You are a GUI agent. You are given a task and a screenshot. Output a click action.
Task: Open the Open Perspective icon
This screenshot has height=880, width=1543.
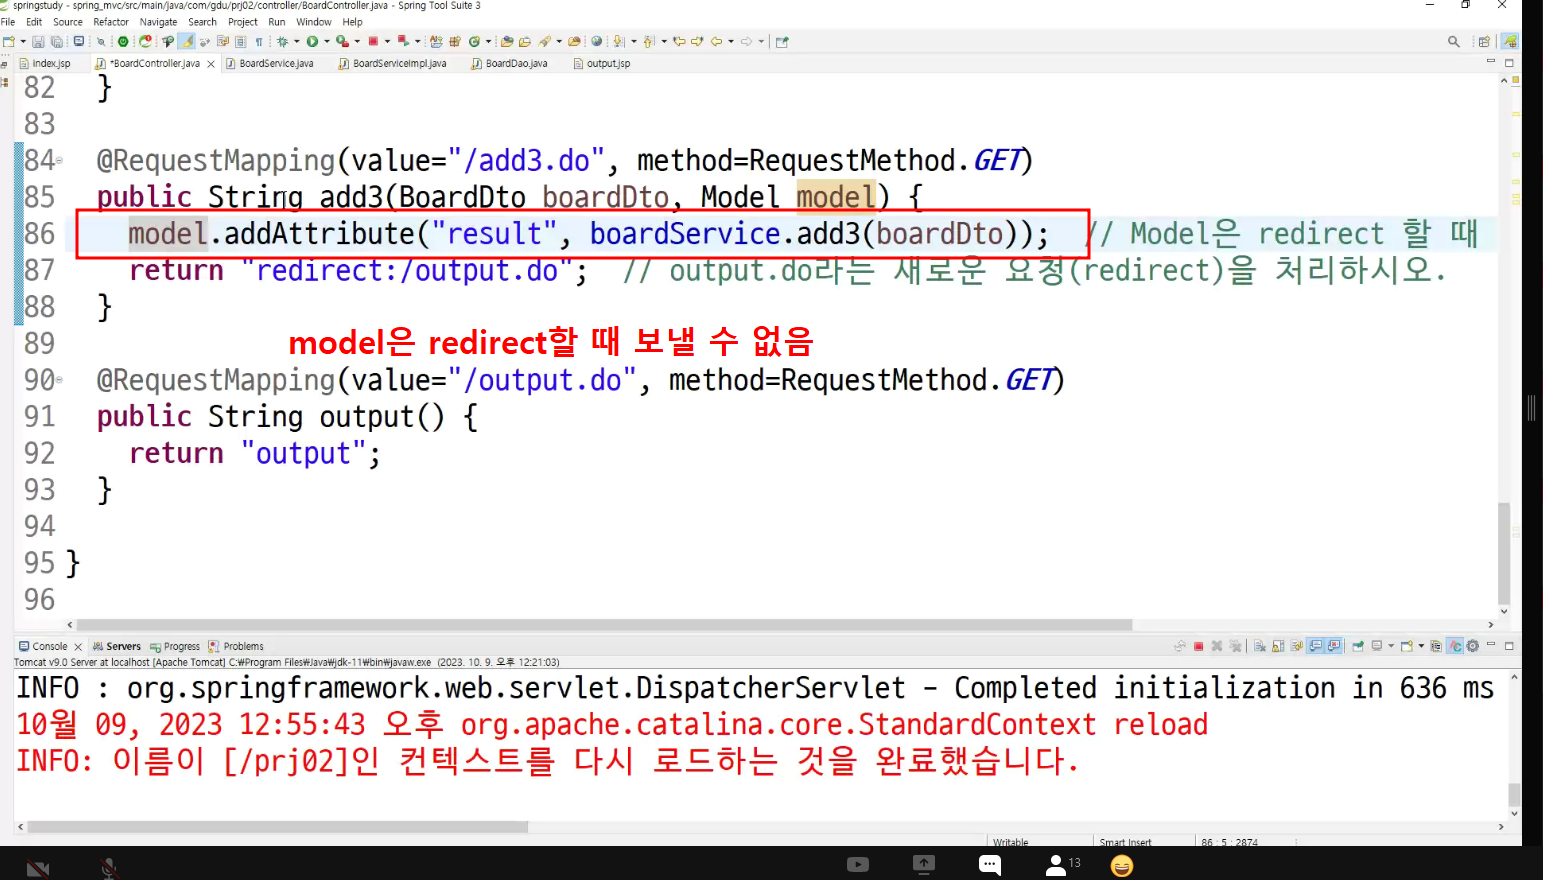coord(1484,41)
